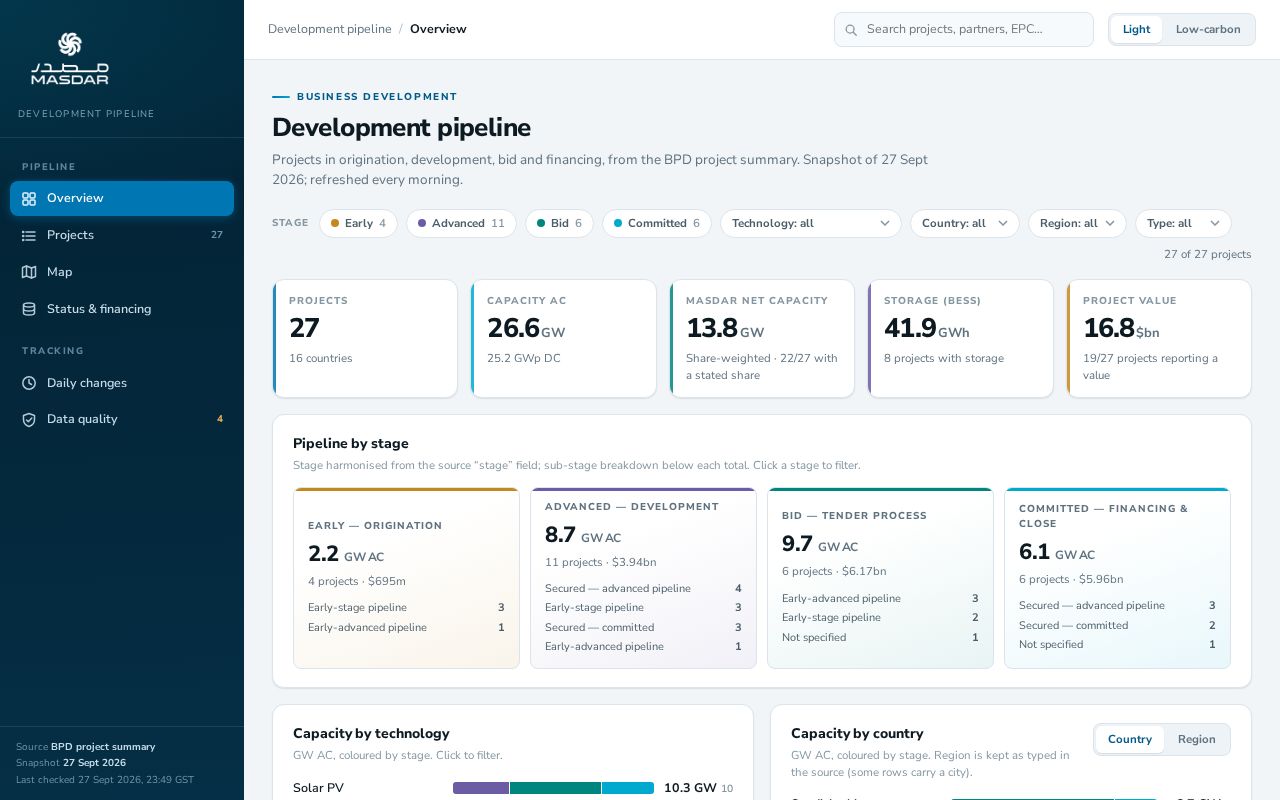Viewport: 1280px width, 800px height.
Task: Click the Solar PV capacity bar
Action: tap(553, 788)
